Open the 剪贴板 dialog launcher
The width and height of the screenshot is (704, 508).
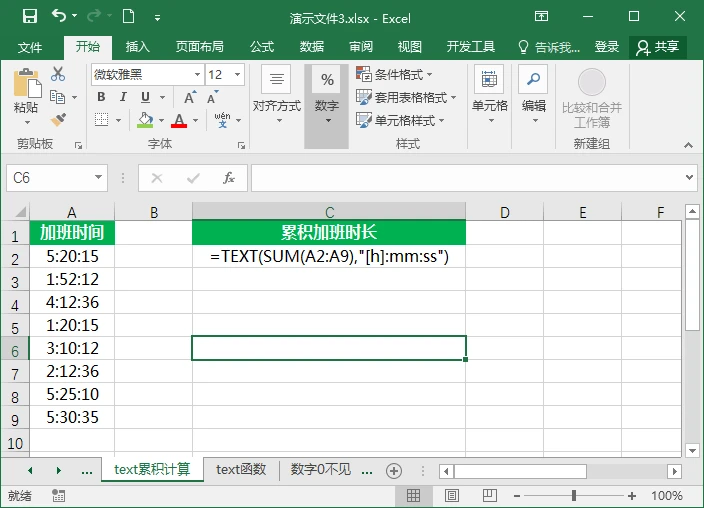tap(79, 145)
